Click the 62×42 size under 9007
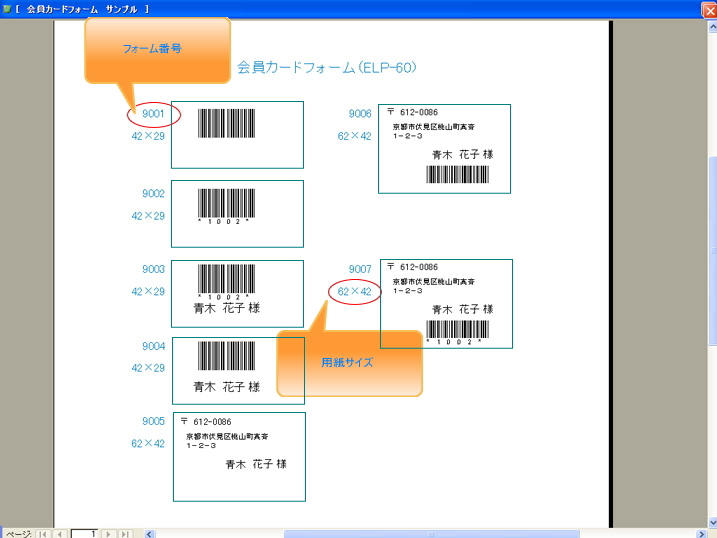The width and height of the screenshot is (717, 538). click(x=354, y=291)
